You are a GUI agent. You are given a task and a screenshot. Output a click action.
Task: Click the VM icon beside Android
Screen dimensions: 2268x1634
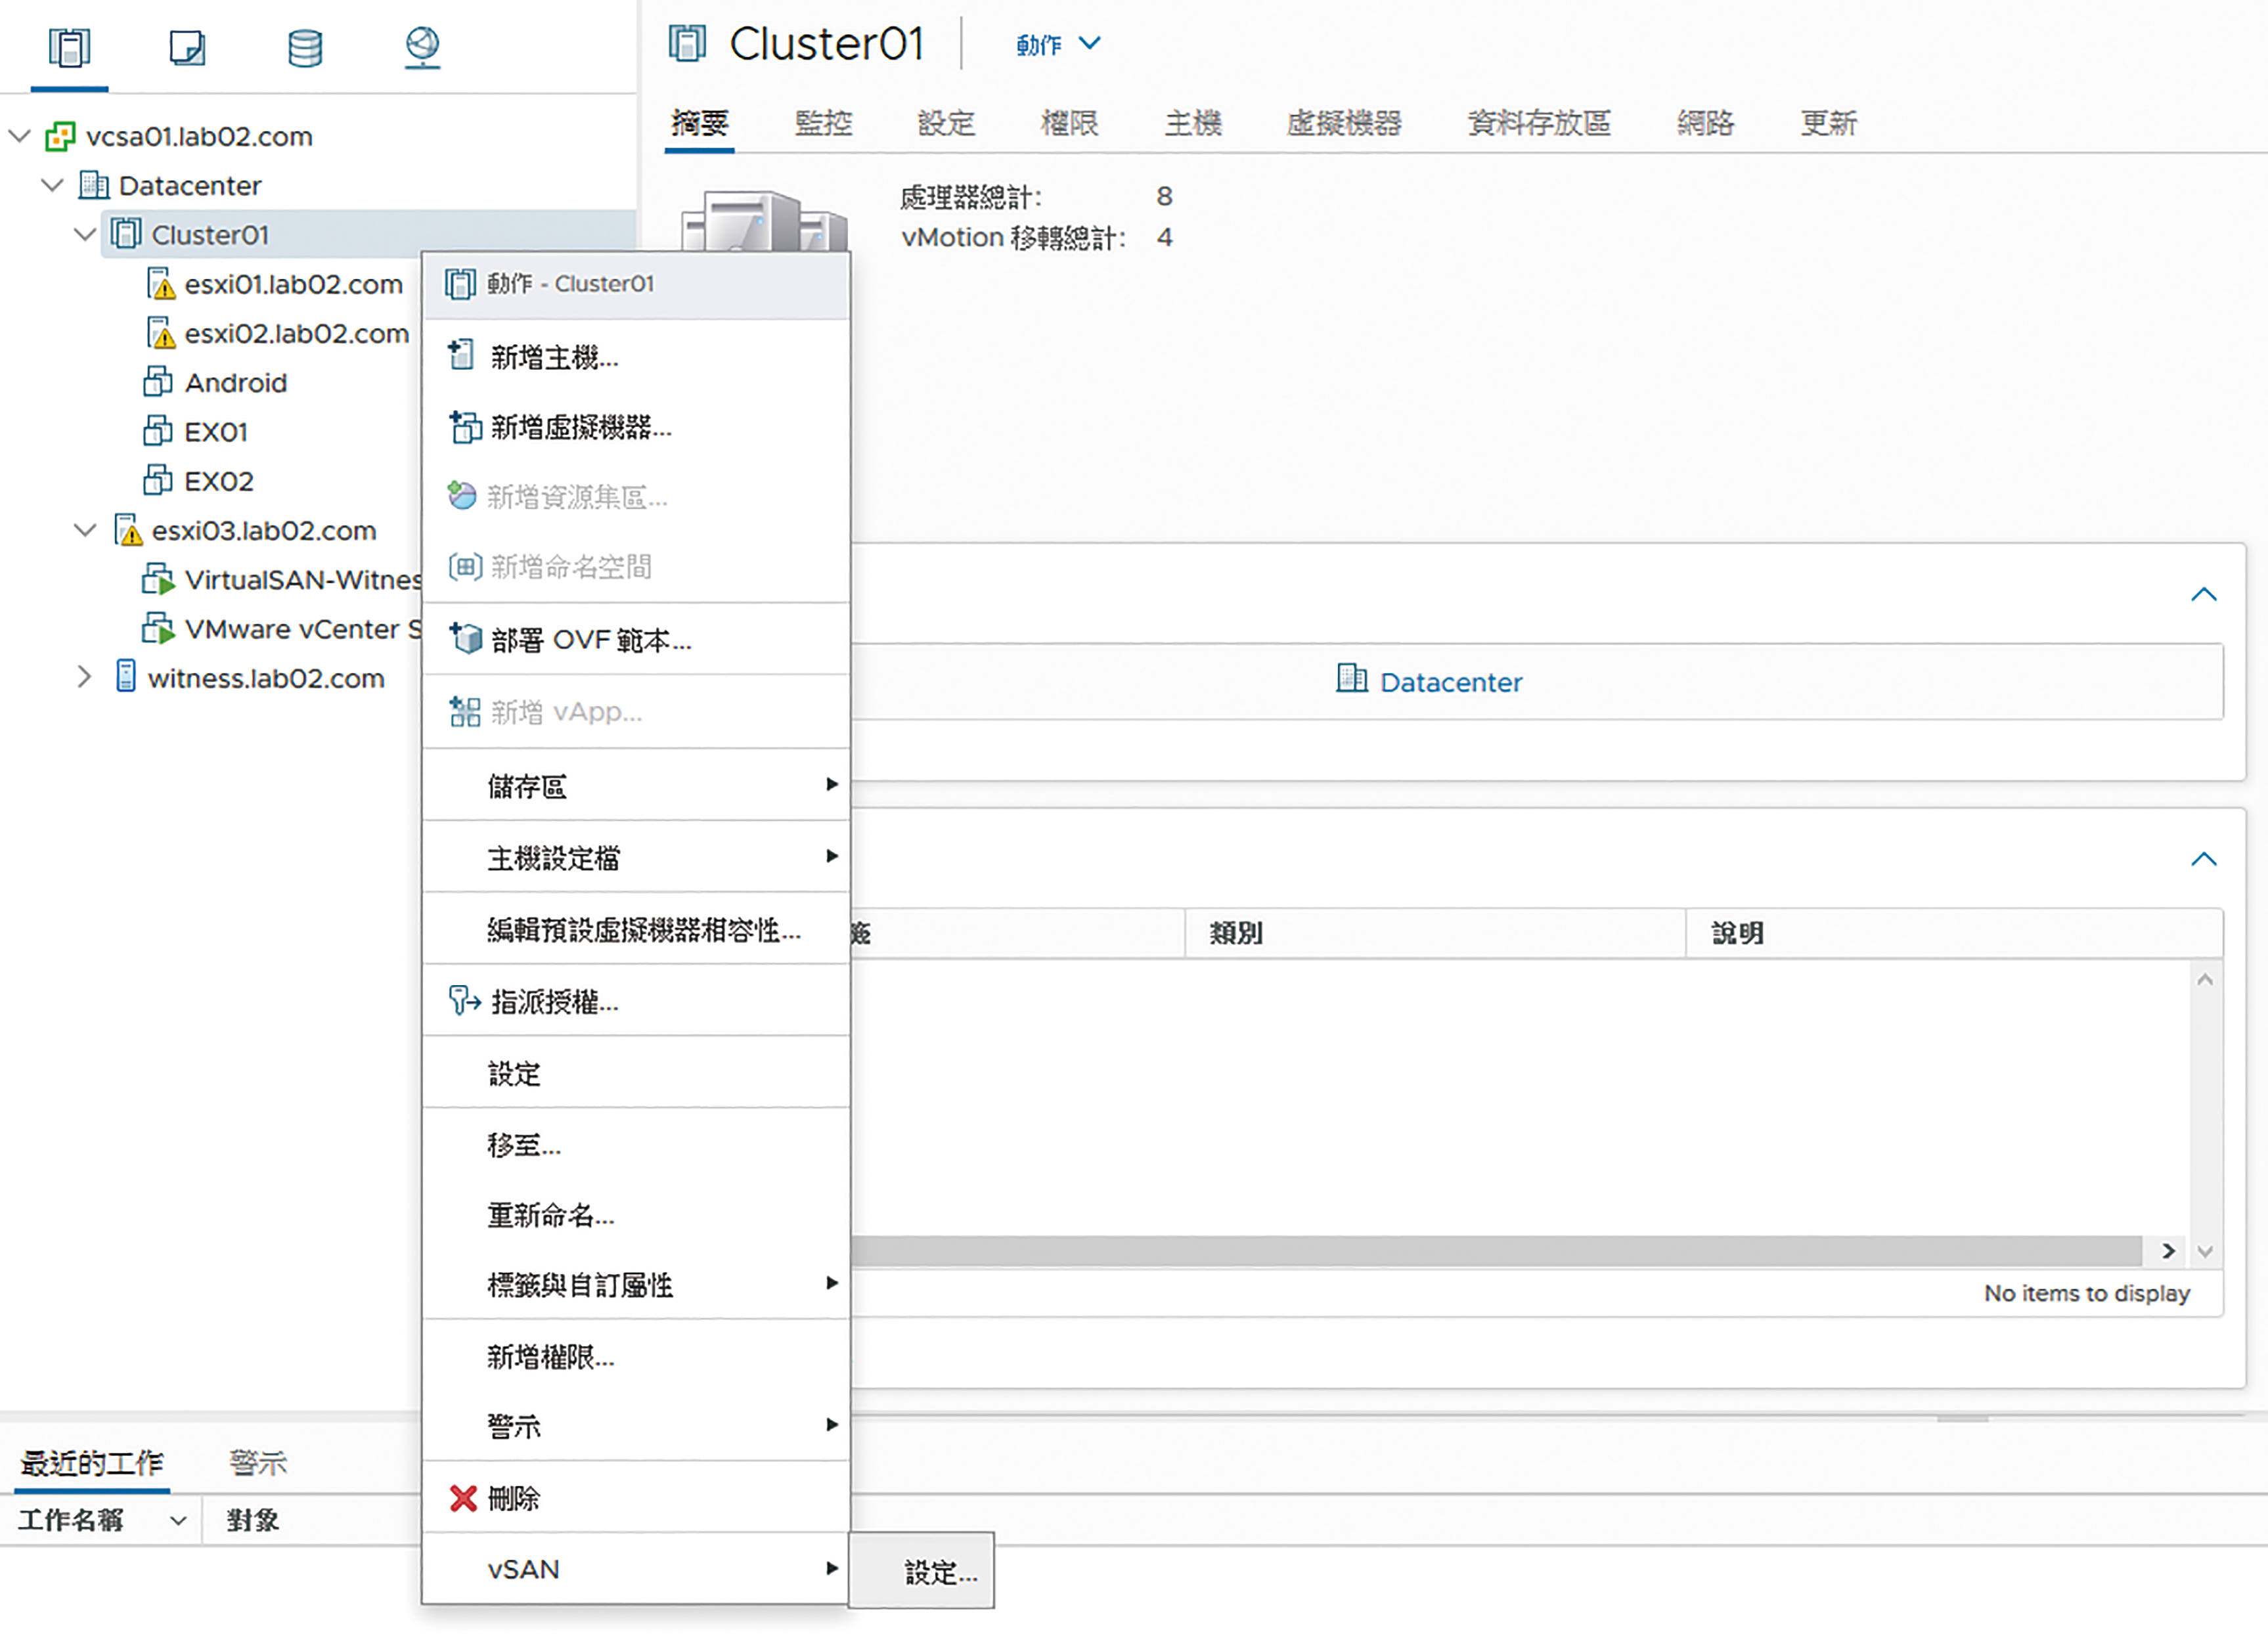(x=158, y=382)
